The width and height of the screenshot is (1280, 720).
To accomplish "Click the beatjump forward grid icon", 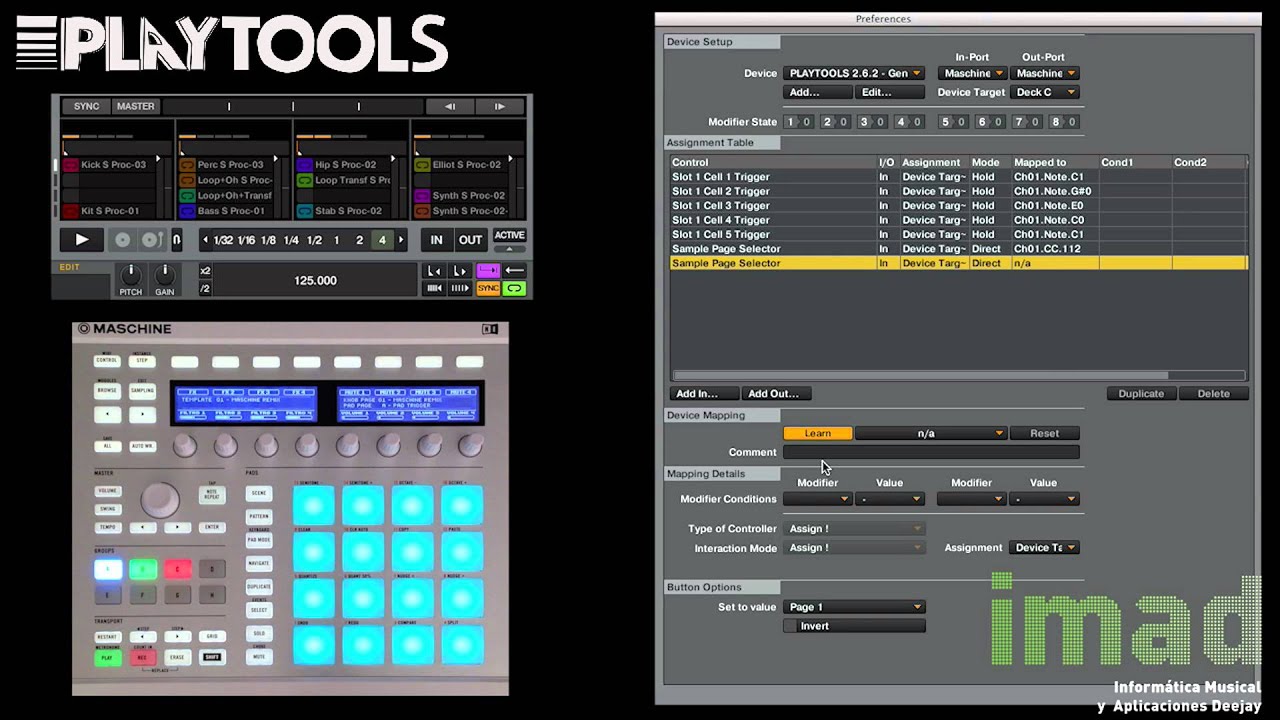I will pos(459,288).
